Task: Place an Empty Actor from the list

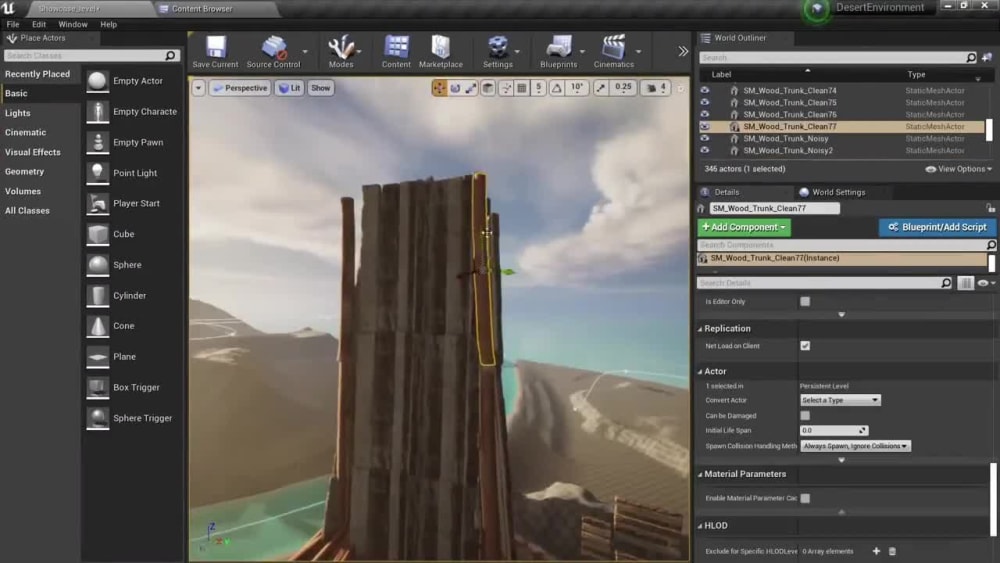Action: [x=138, y=81]
